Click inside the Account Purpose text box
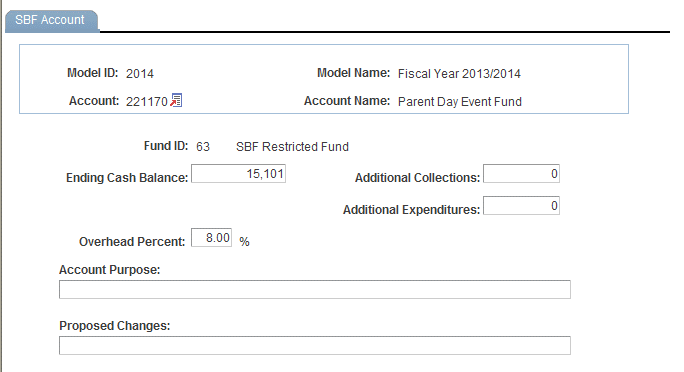 315,290
